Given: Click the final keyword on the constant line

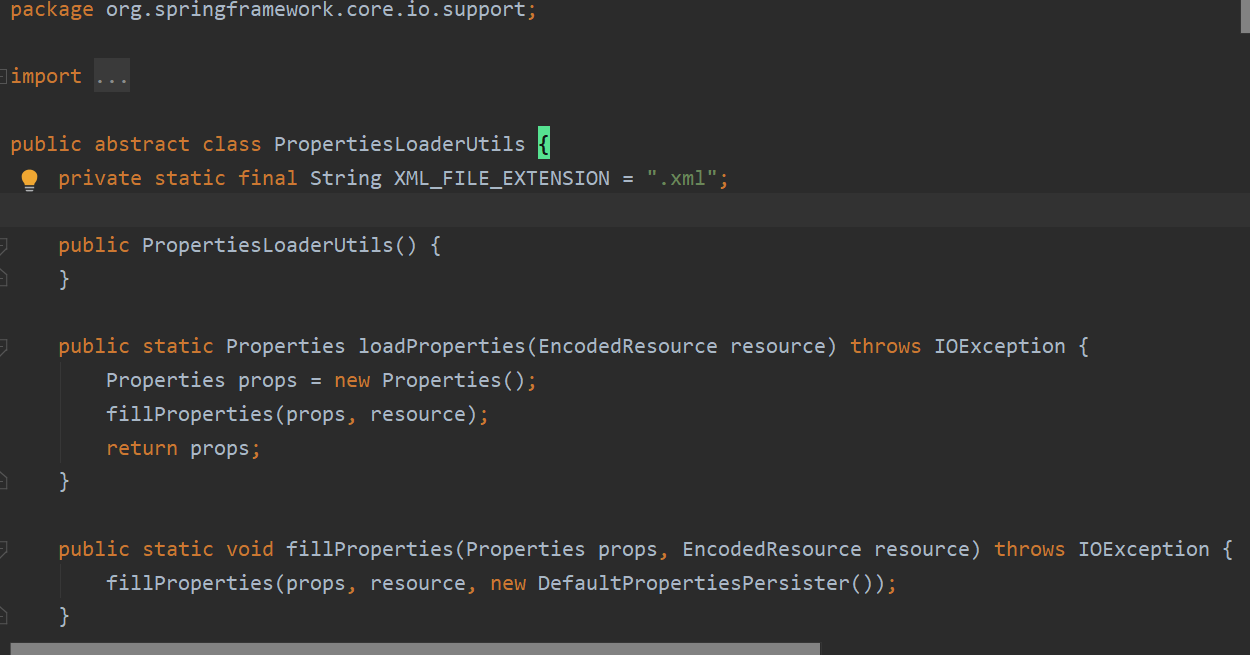Looking at the screenshot, I should coord(268,178).
